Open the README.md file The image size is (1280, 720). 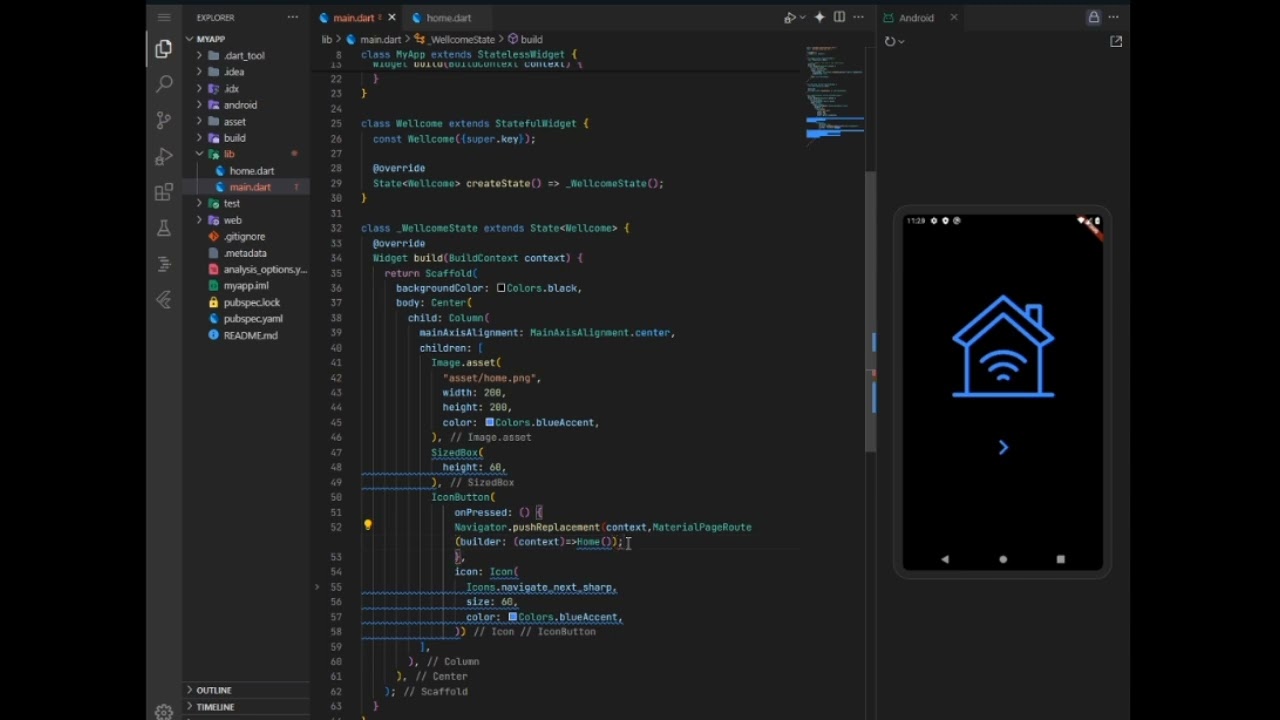[x=250, y=336]
